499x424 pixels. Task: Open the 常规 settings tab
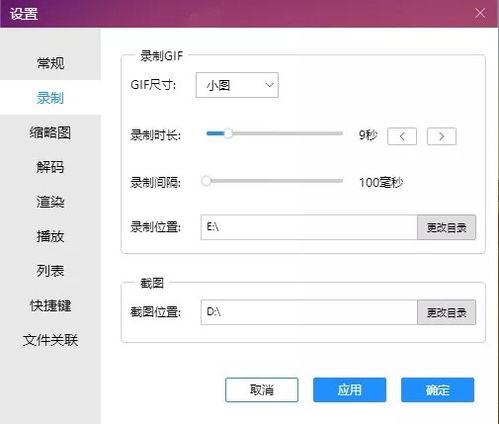coord(50,63)
